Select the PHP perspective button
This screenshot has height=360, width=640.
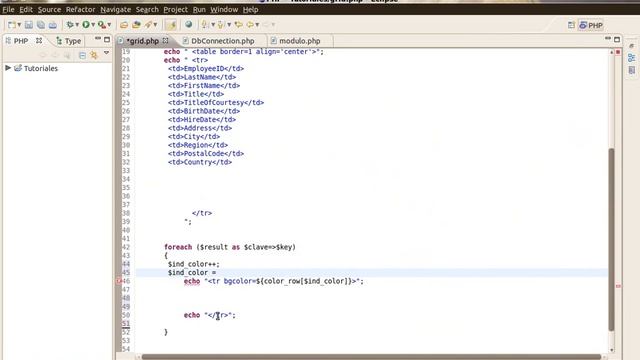(591, 25)
